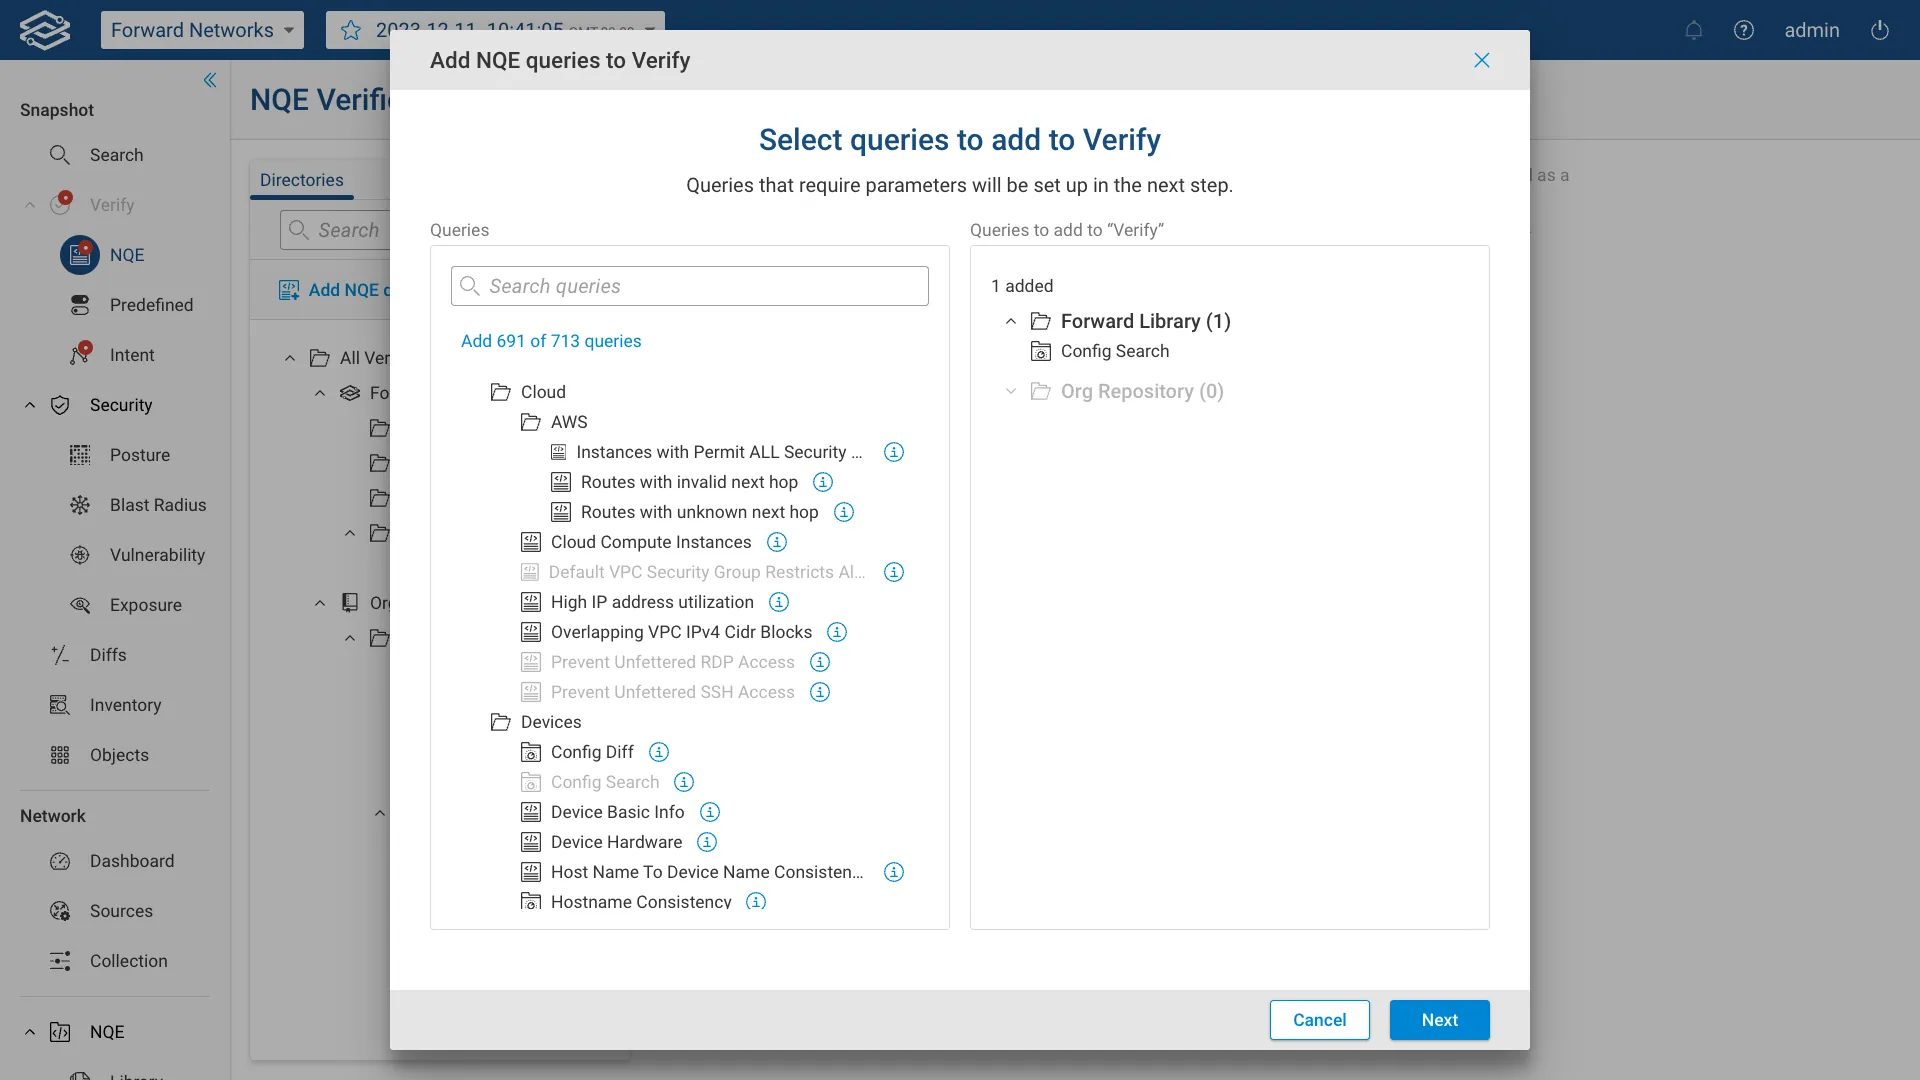This screenshot has height=1080, width=1920.
Task: Click info icon beside Prevent Unfettered SSH Access
Action: 820,692
